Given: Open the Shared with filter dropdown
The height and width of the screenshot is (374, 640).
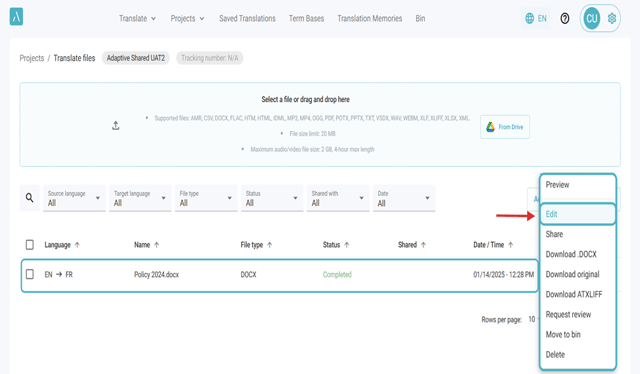Looking at the screenshot, I should point(338,198).
